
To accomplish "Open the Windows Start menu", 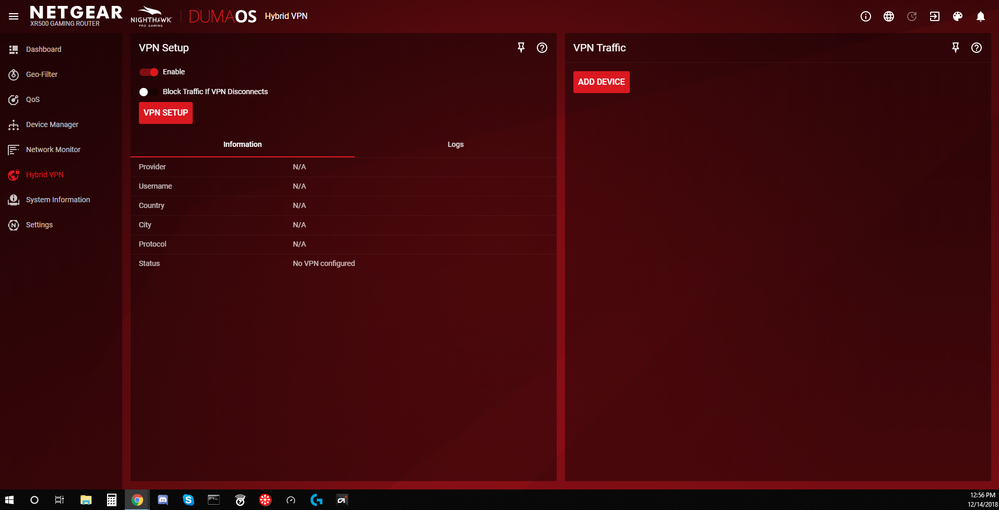I will [10, 500].
